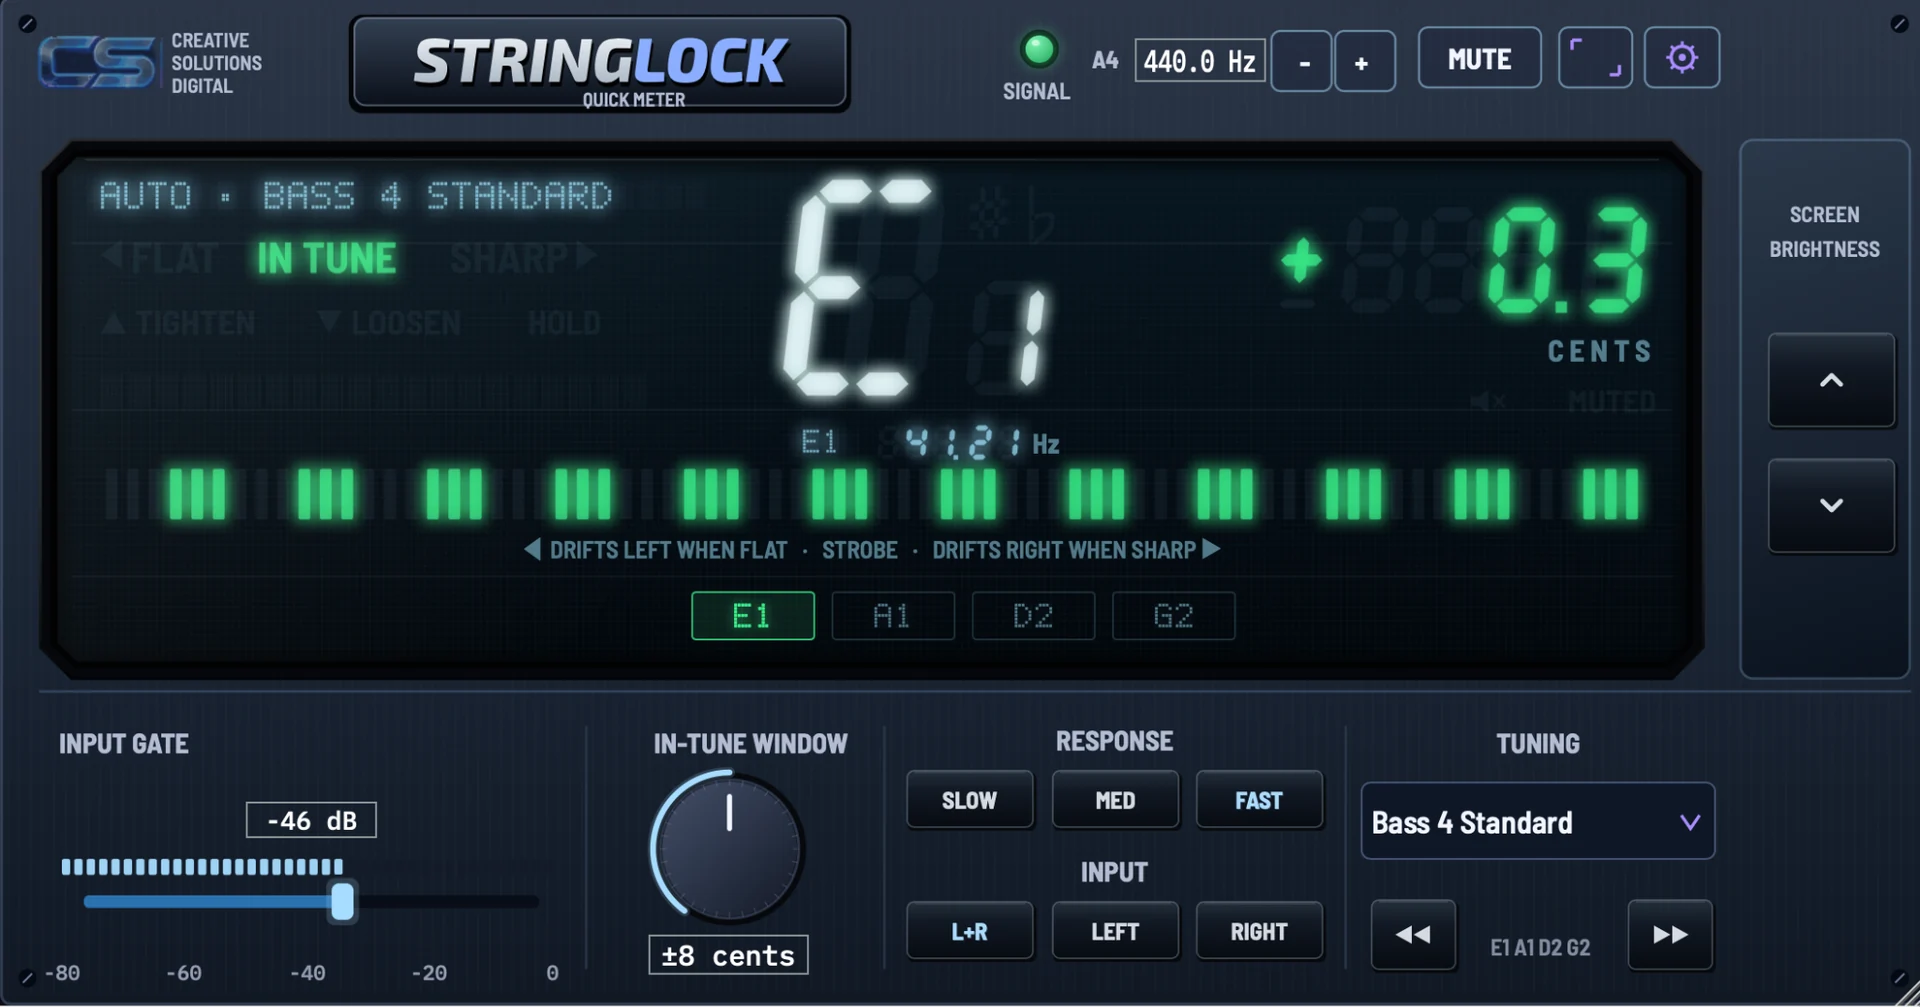Click the ±8 cents value box
1920x1007 pixels.
pos(728,955)
